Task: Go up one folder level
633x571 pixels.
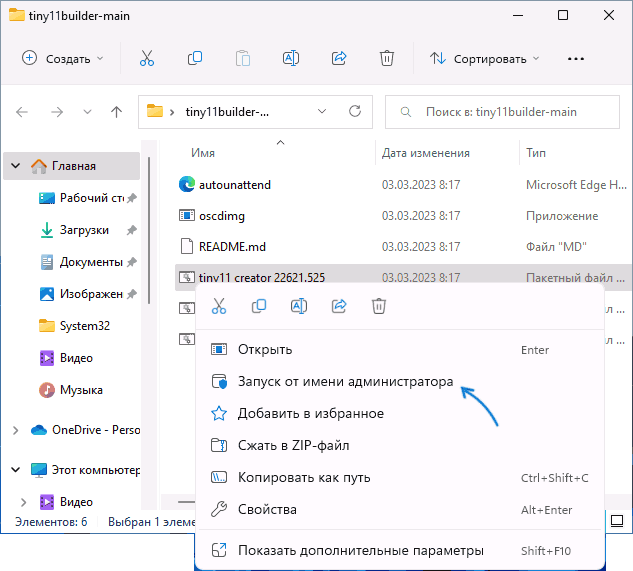Action: 117,112
